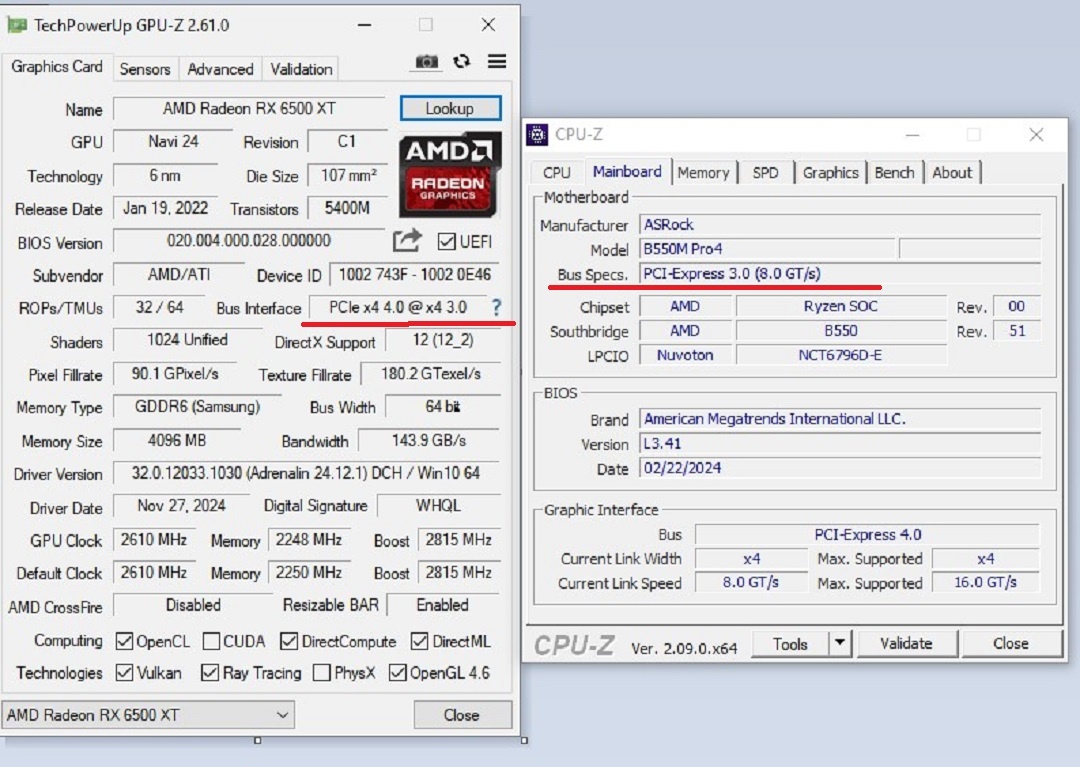Open the SPD tab in CPU-Z
The height and width of the screenshot is (767, 1080).
coord(765,172)
